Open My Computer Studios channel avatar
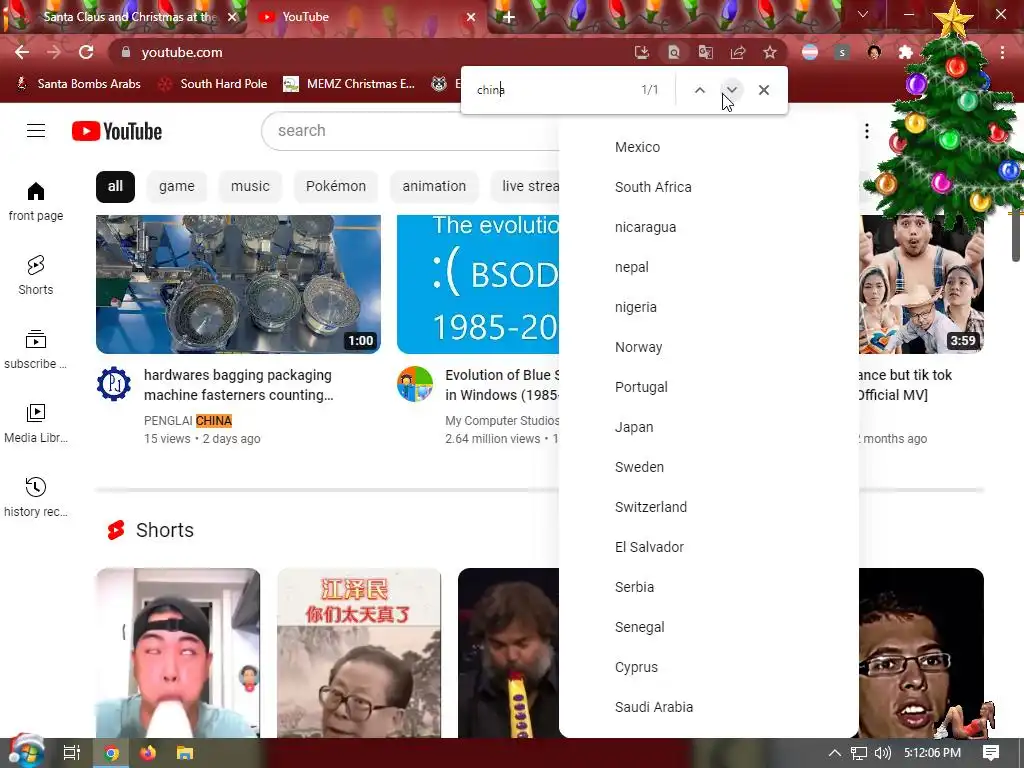1024x768 pixels. [415, 384]
